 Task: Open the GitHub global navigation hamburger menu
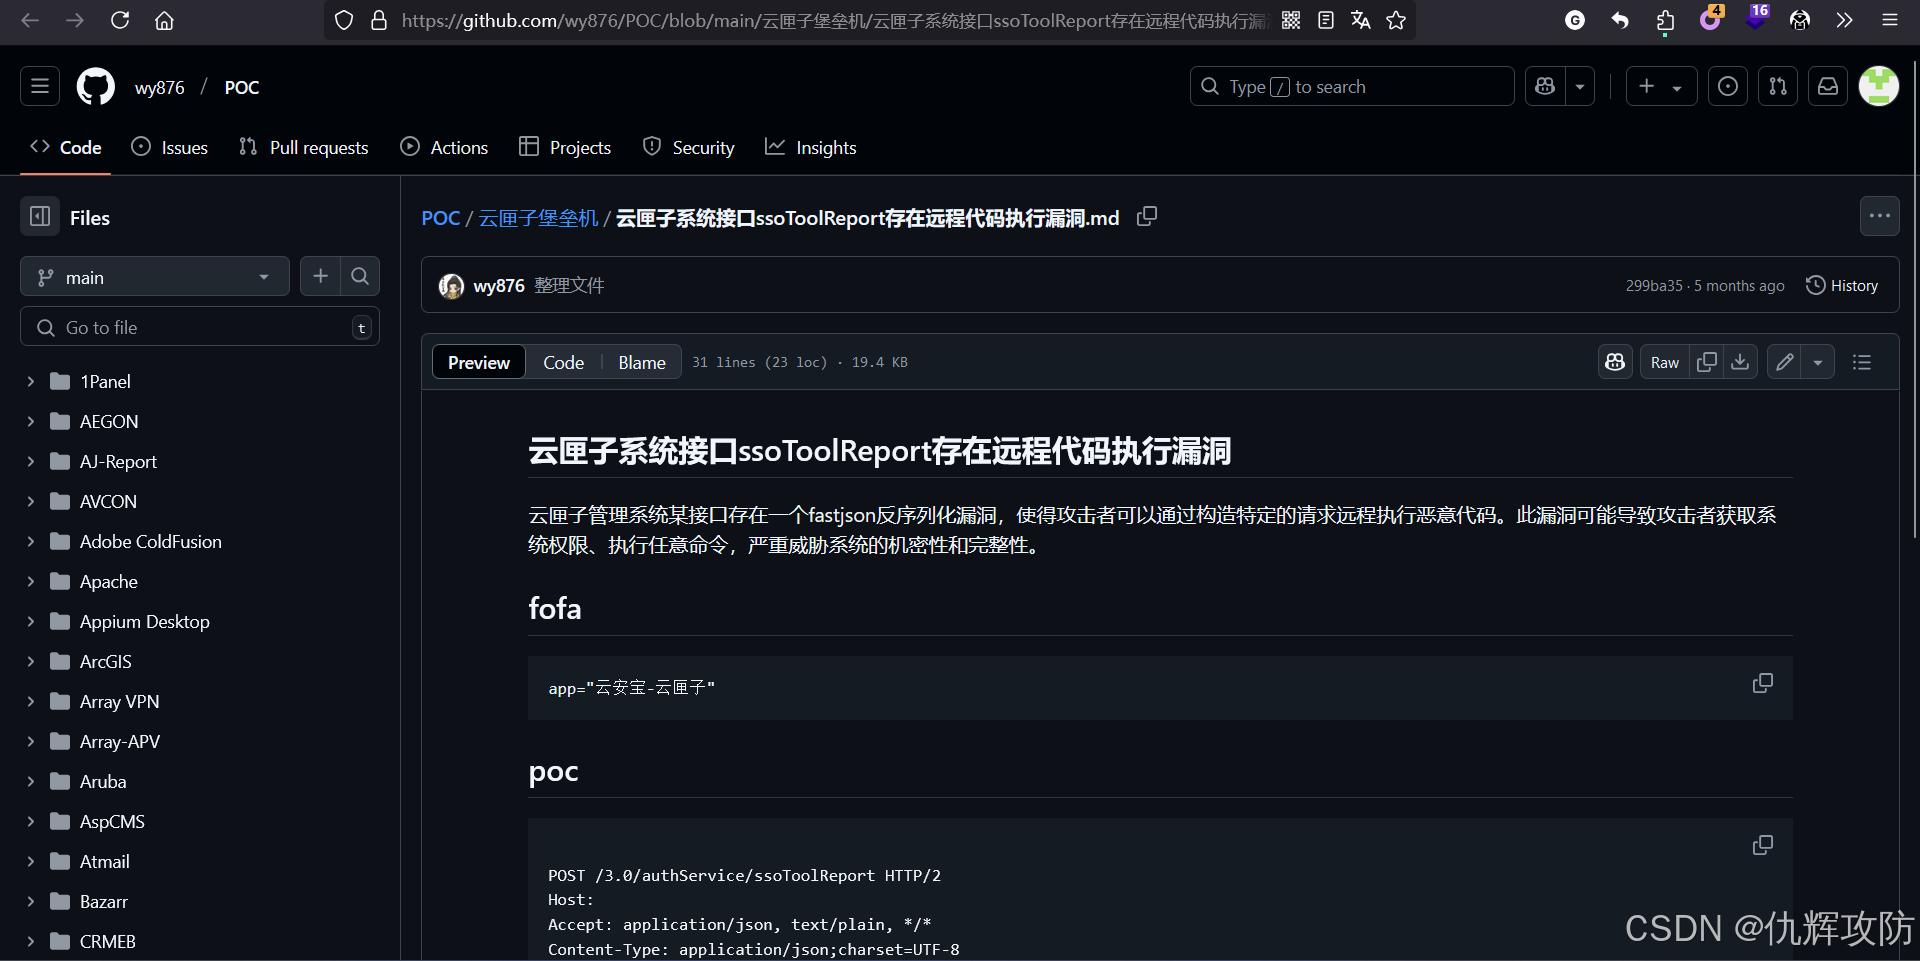40,87
